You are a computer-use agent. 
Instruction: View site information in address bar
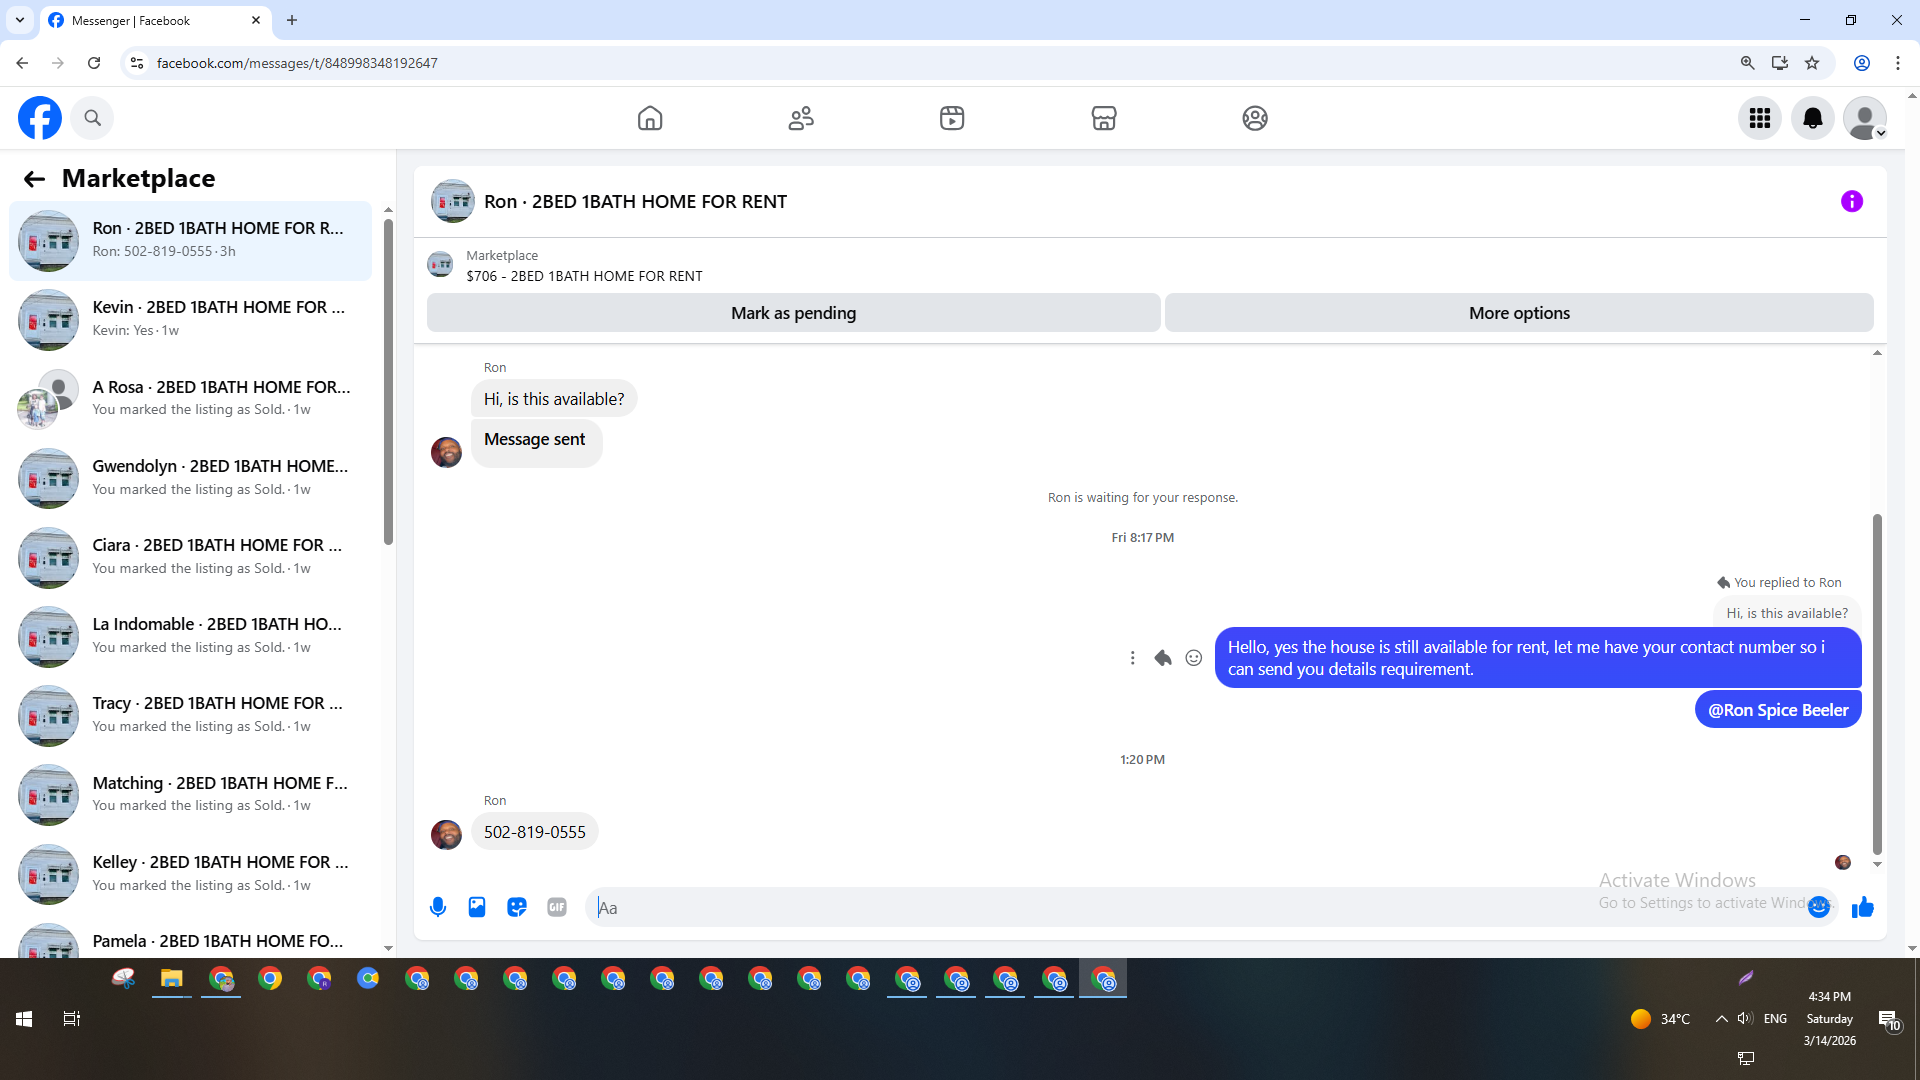(x=137, y=63)
